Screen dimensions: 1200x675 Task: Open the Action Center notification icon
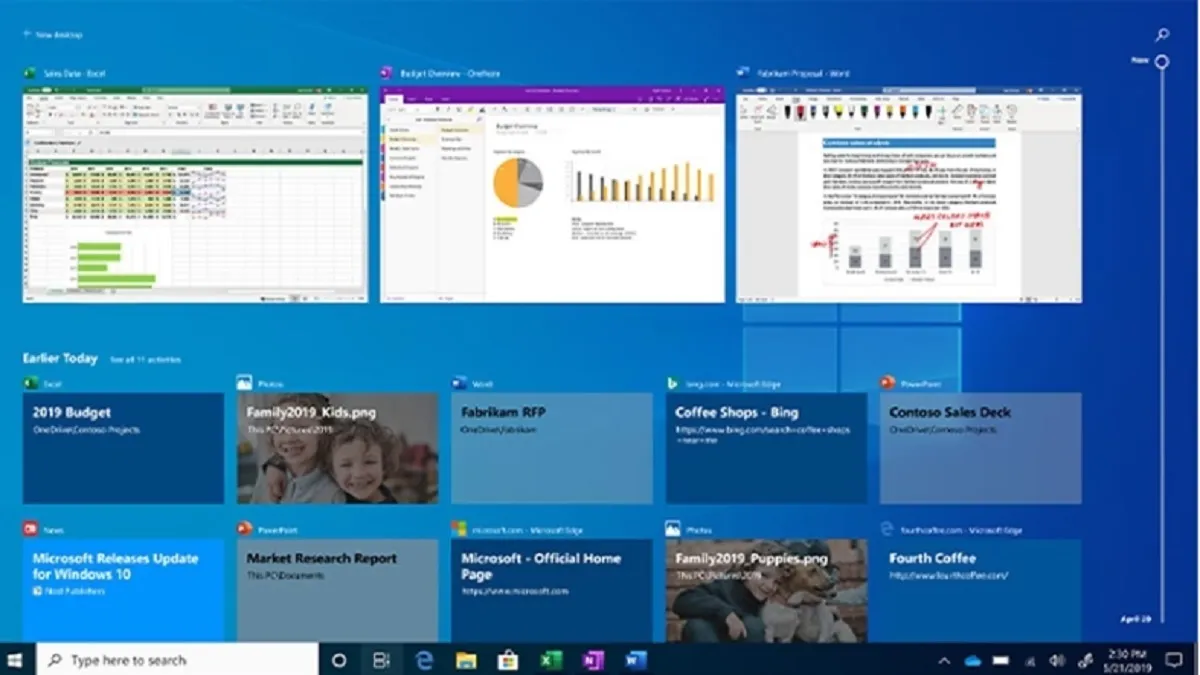click(1174, 660)
